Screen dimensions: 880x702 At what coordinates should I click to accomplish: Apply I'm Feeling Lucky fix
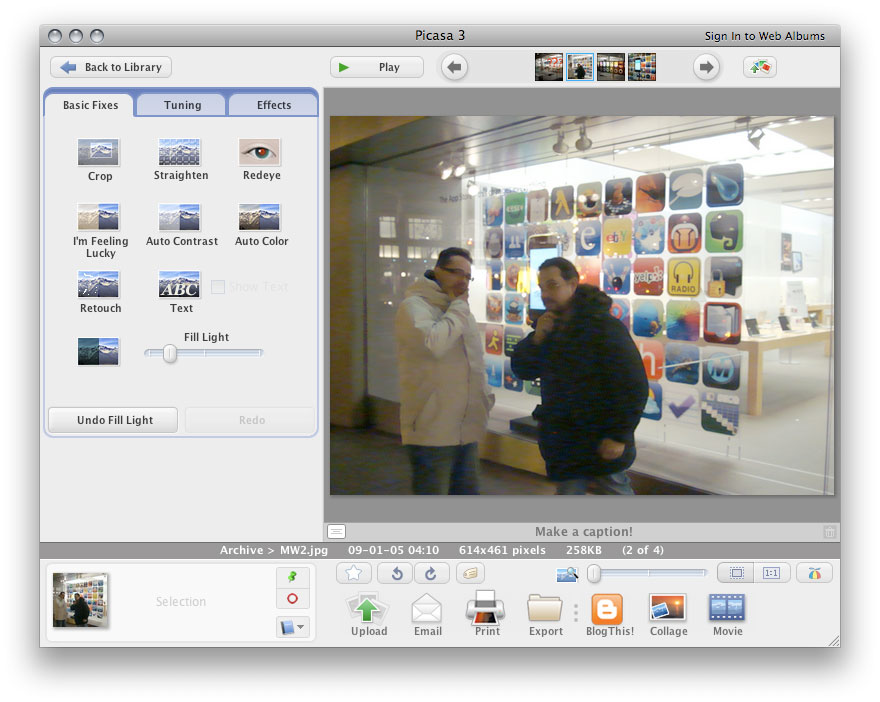[98, 217]
